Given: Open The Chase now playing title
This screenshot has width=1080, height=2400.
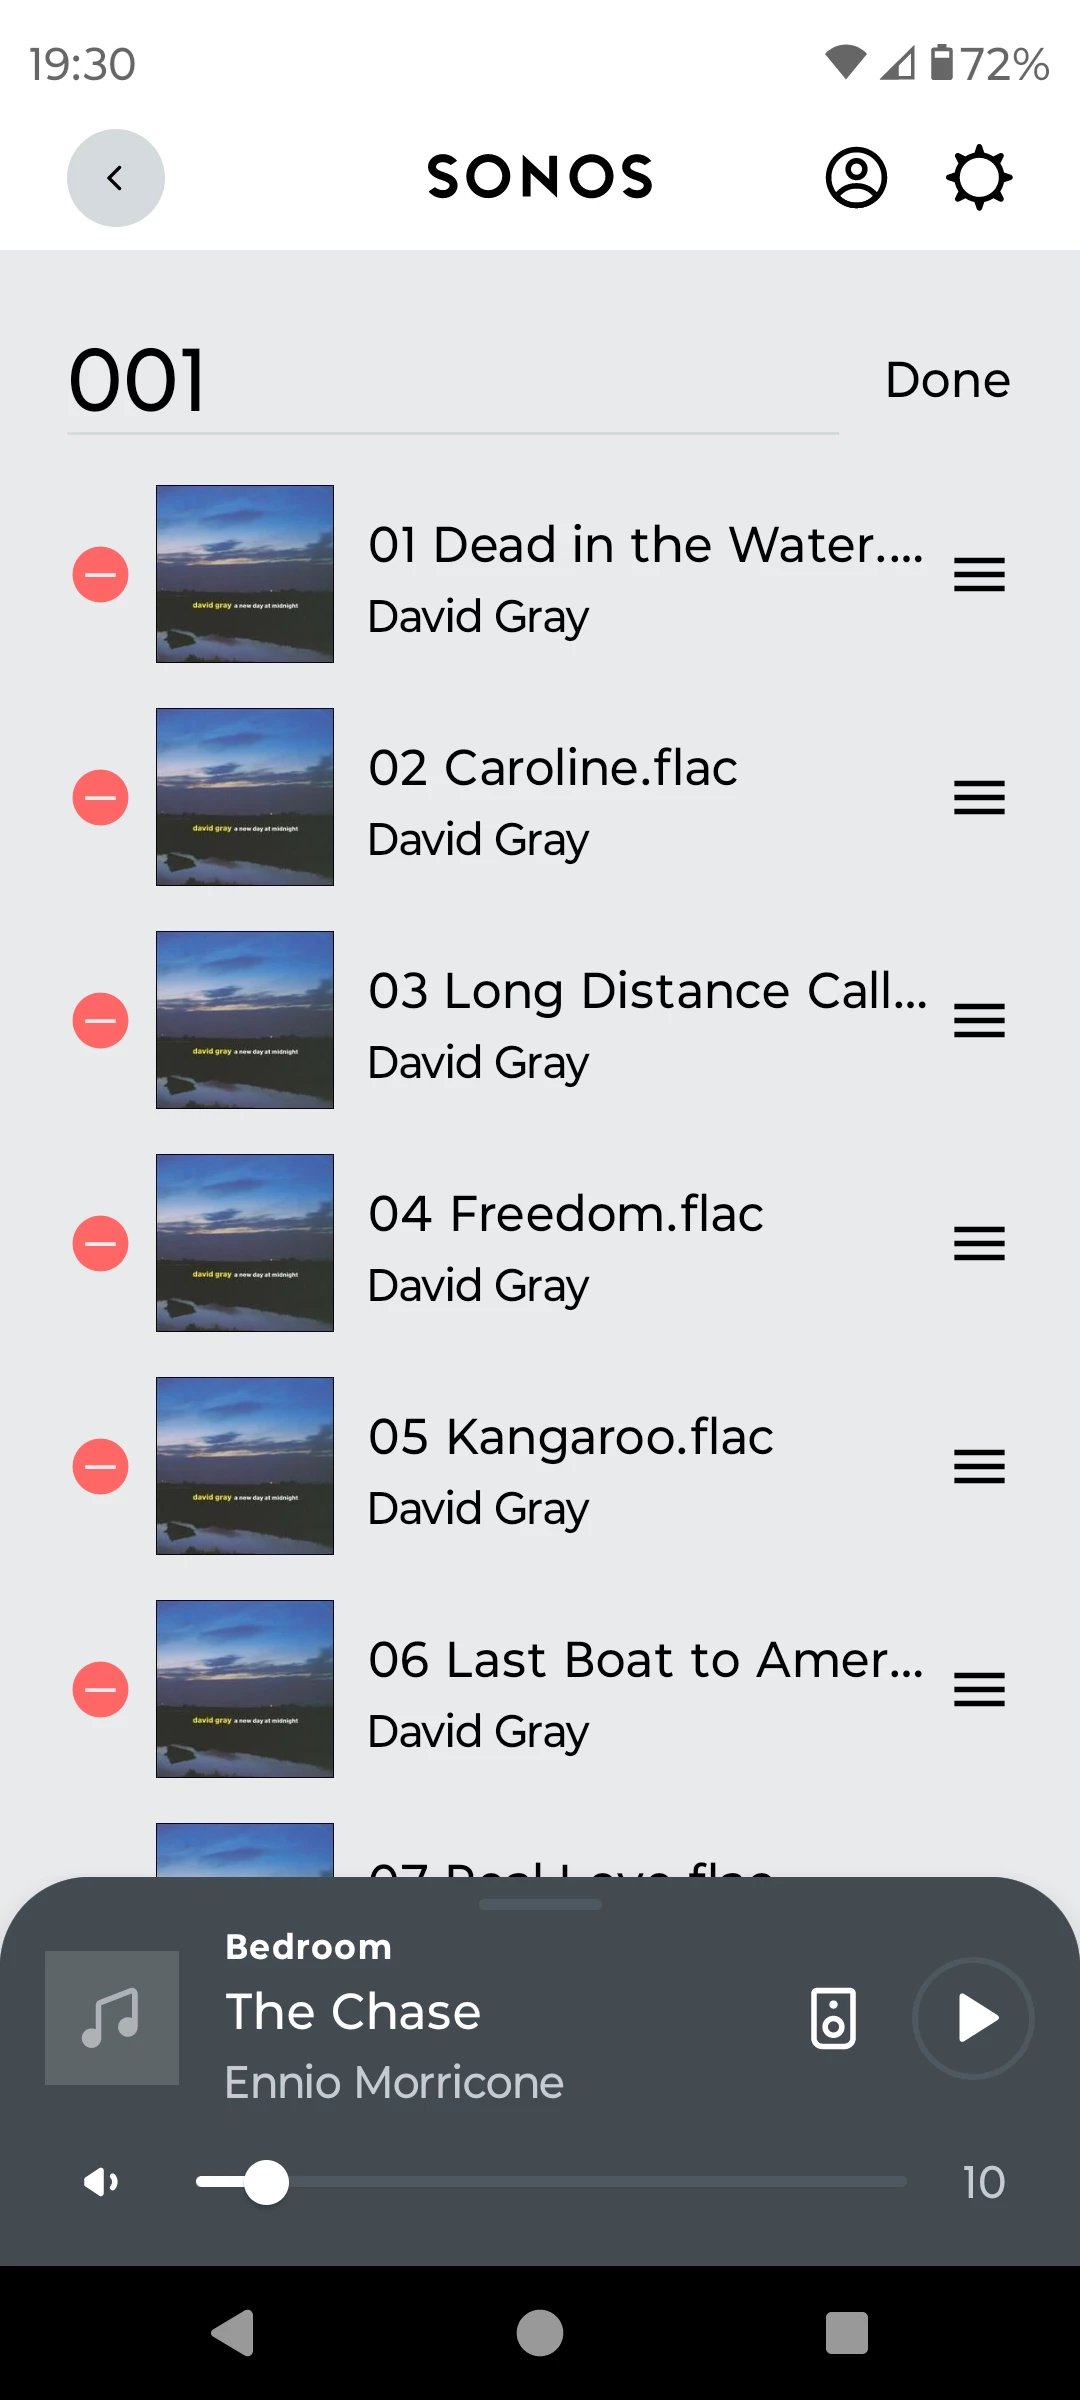Looking at the screenshot, I should click(353, 2012).
